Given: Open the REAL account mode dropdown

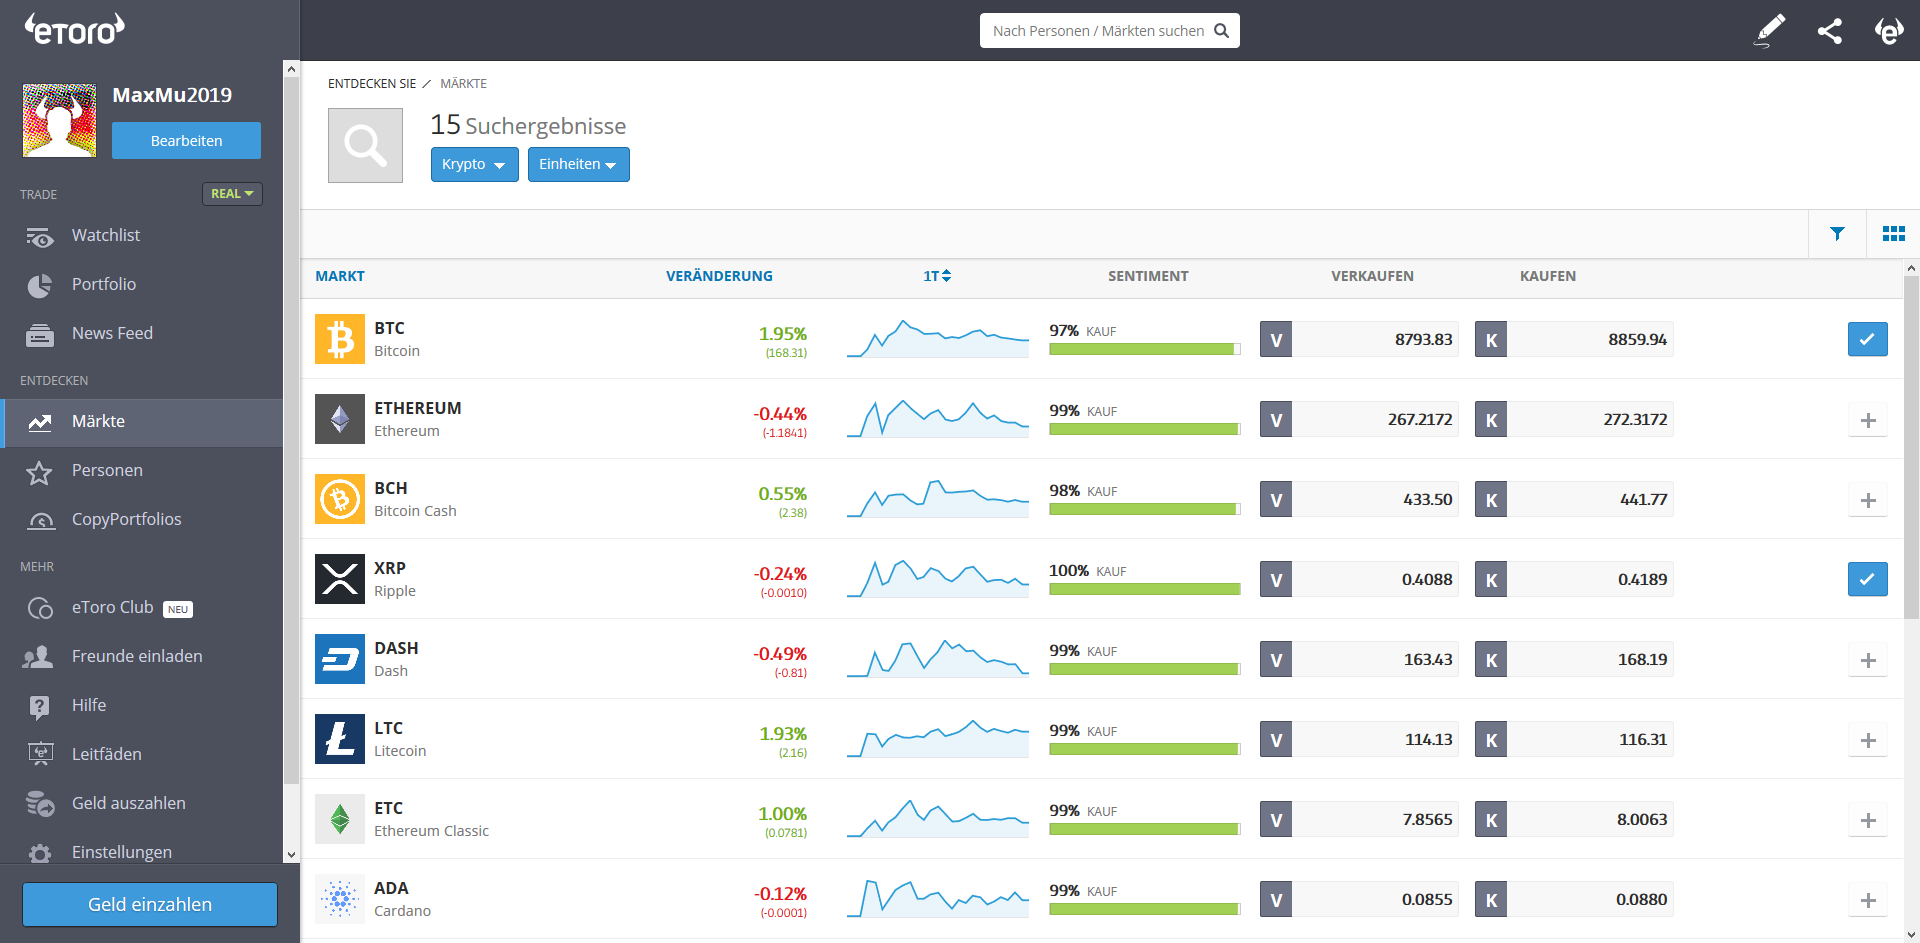Looking at the screenshot, I should [232, 194].
